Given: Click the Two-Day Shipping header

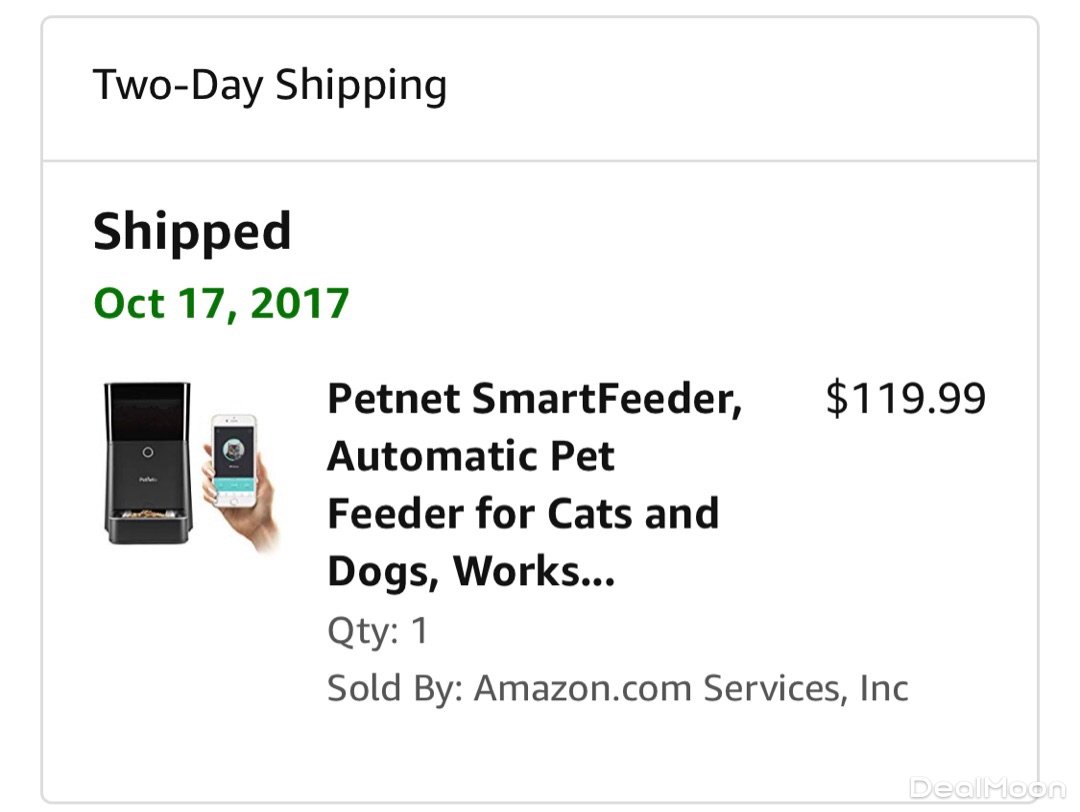Looking at the screenshot, I should (x=270, y=85).
